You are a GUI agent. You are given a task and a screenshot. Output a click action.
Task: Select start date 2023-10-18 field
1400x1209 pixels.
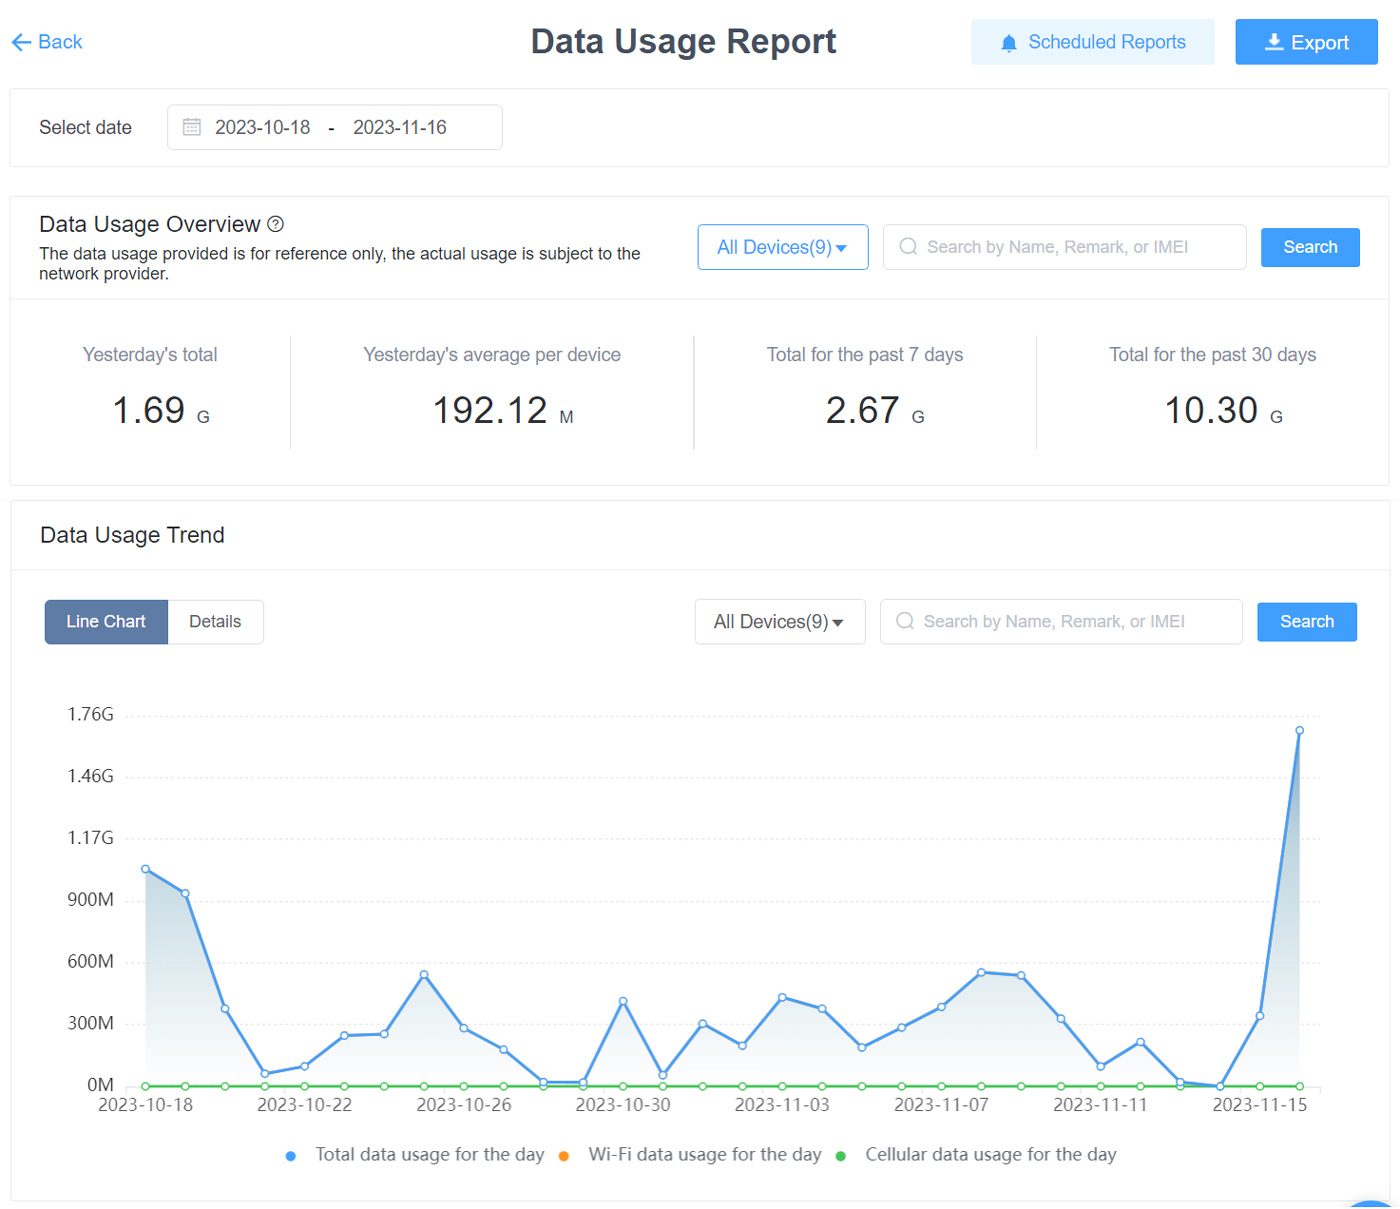point(262,127)
